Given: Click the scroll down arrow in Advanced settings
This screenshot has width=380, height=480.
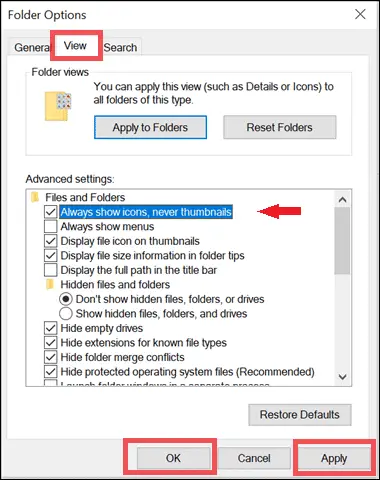Looking at the screenshot, I should click(x=342, y=377).
